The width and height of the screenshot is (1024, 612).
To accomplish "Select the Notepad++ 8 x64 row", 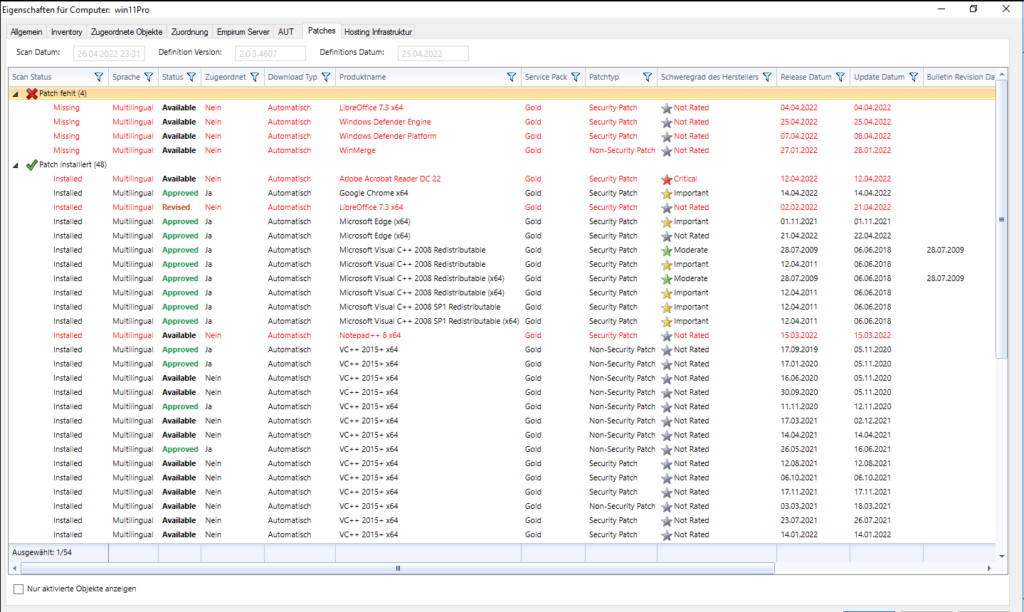I will point(502,336).
